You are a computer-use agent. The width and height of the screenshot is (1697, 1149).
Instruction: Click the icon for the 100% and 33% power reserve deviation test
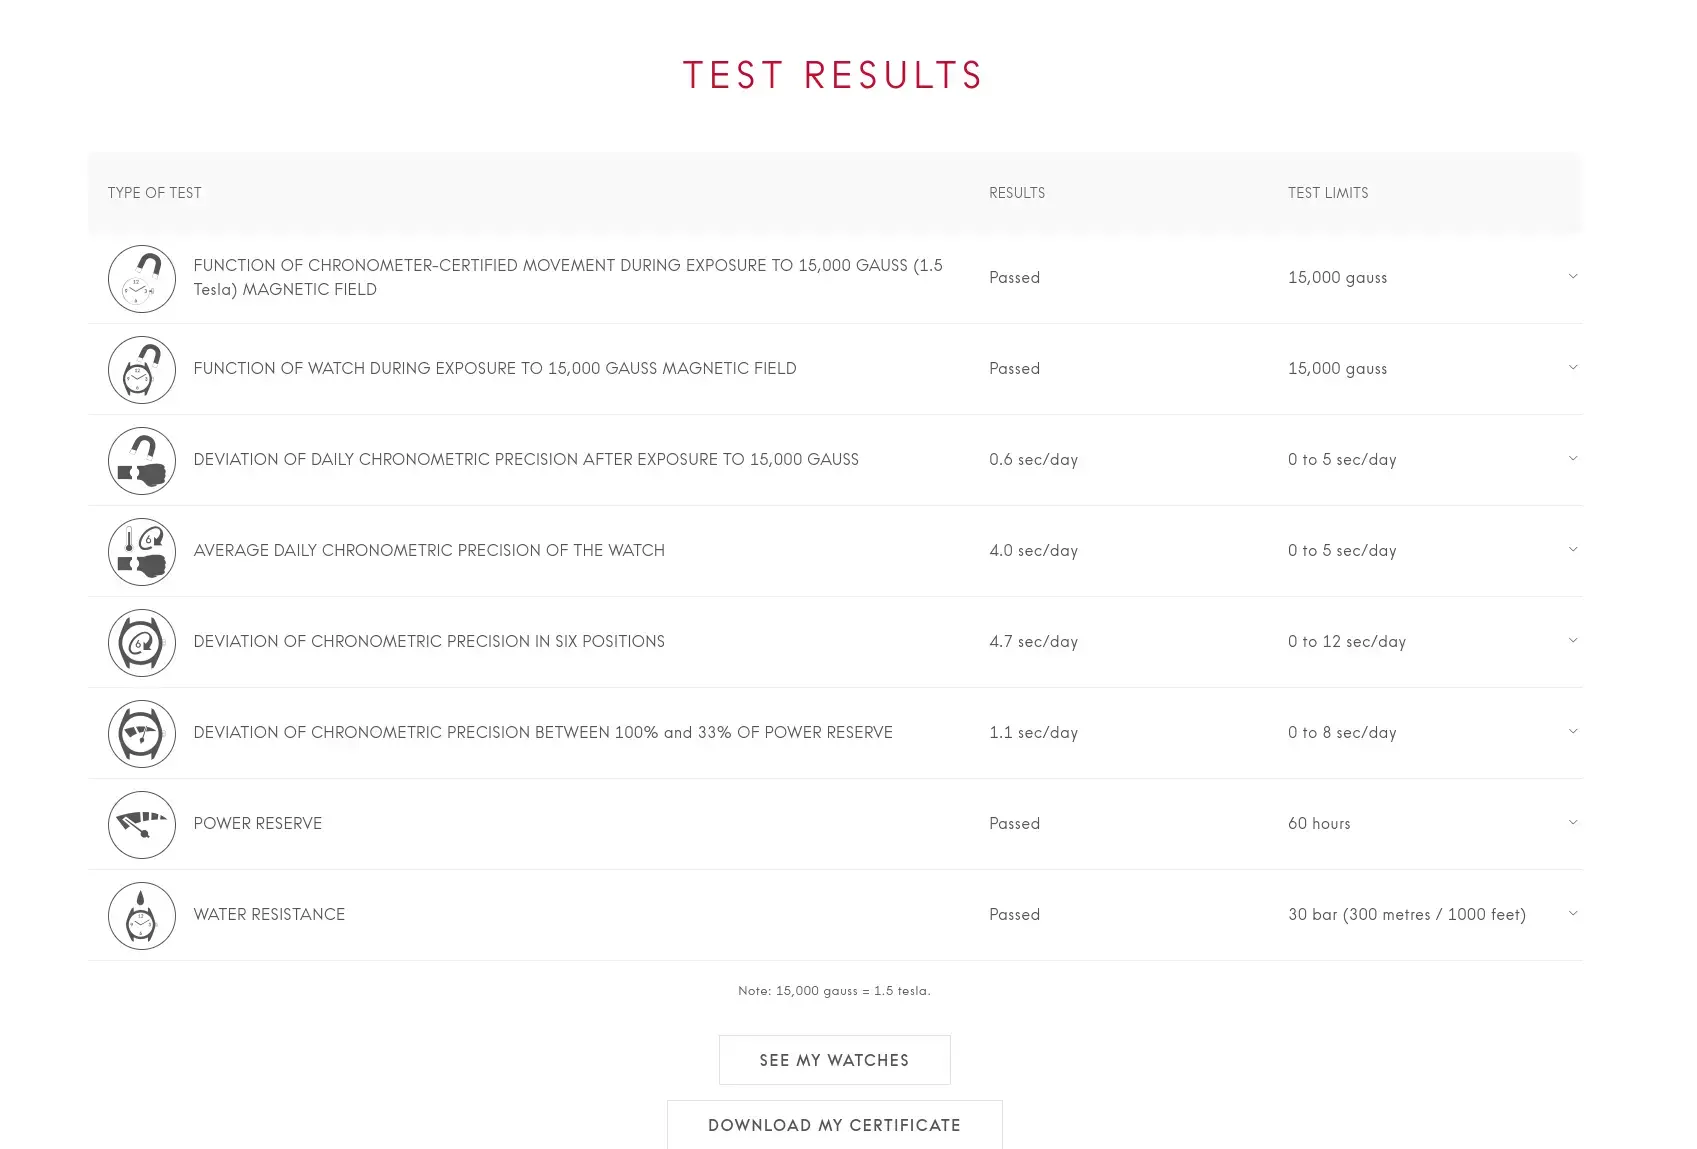click(x=142, y=734)
